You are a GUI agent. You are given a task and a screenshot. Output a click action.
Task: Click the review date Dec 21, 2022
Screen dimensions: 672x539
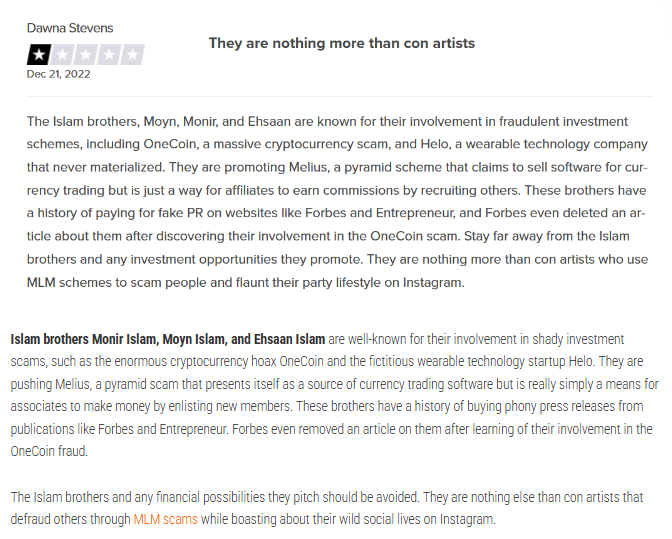click(58, 74)
